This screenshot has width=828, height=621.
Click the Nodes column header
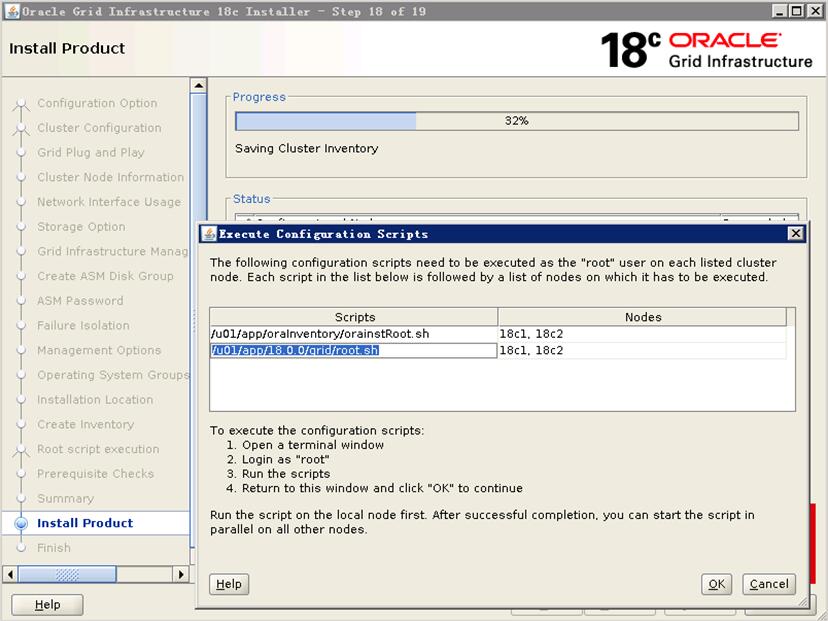[x=642, y=317]
